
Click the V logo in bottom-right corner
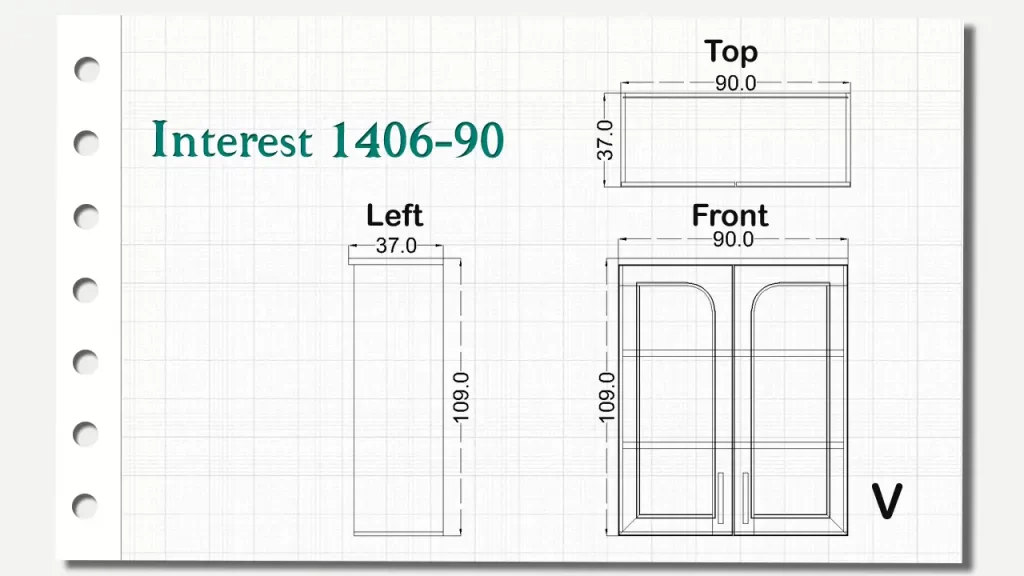click(887, 502)
